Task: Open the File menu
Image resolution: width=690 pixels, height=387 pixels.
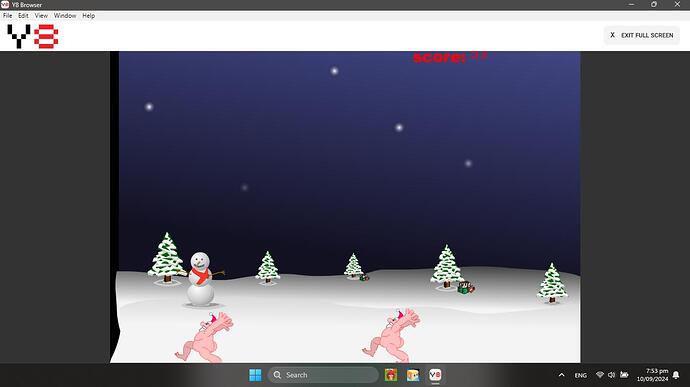Action: pyautogui.click(x=7, y=15)
